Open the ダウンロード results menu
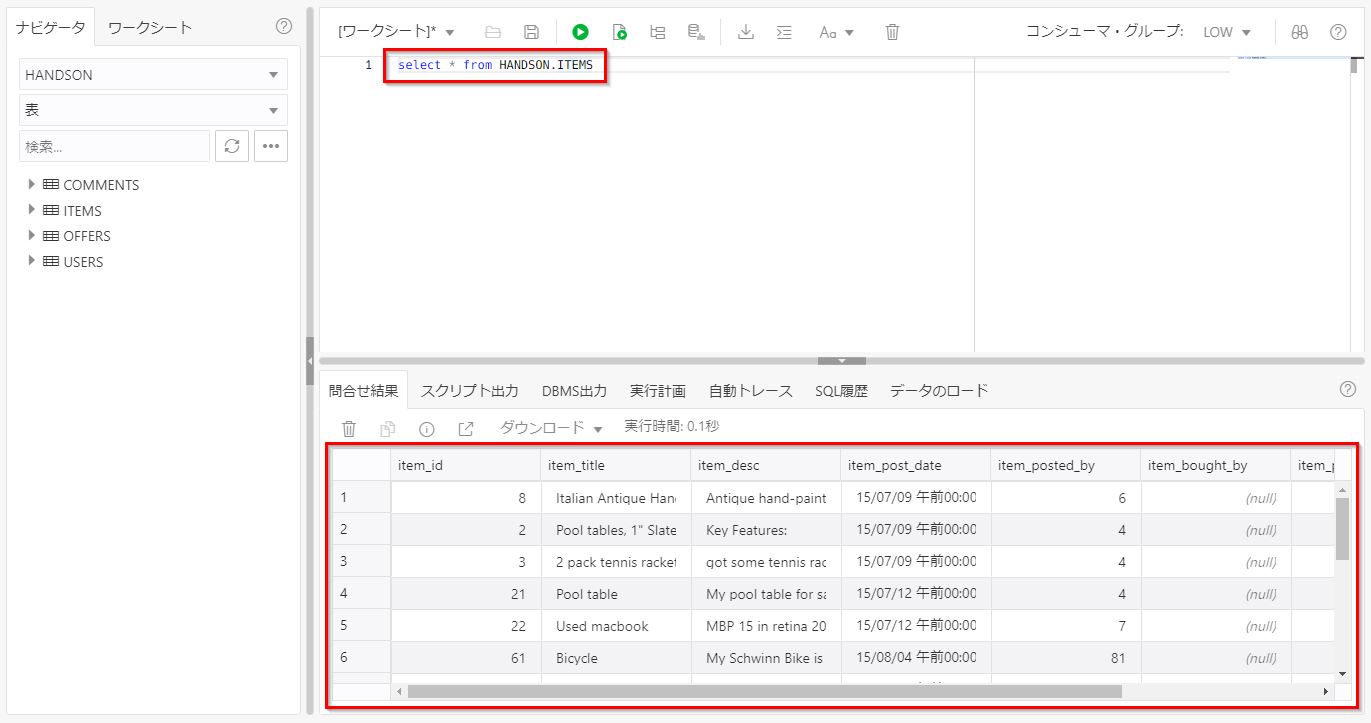 [x=551, y=428]
